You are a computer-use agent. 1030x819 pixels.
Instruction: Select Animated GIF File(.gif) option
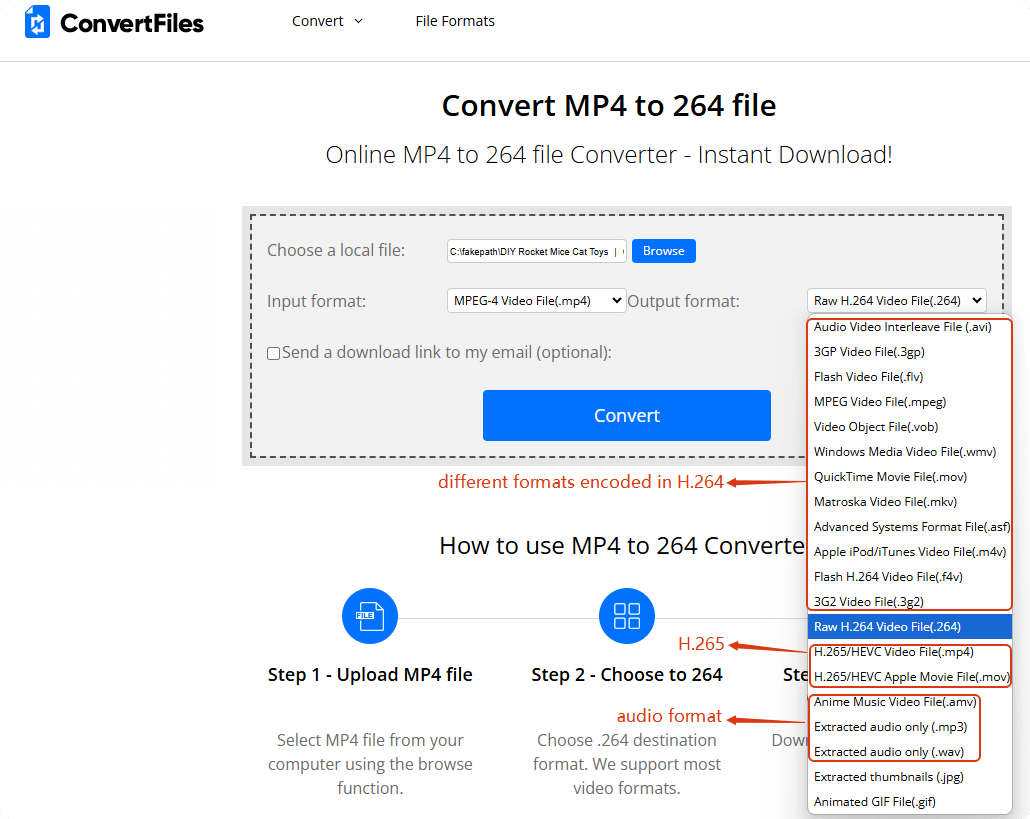pos(874,802)
